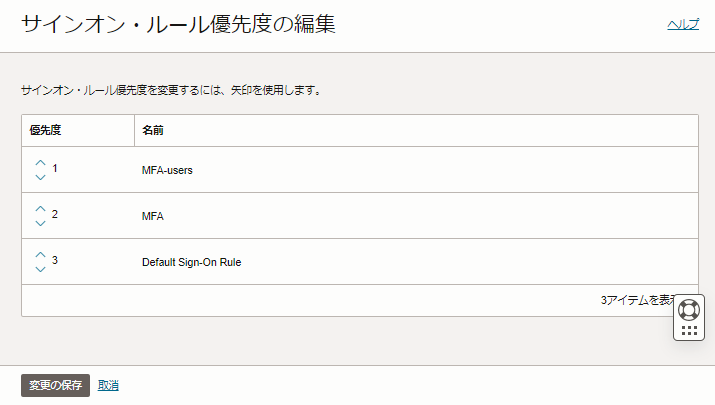
Task: Click down arrow for MFA rule
Action: 40,223
